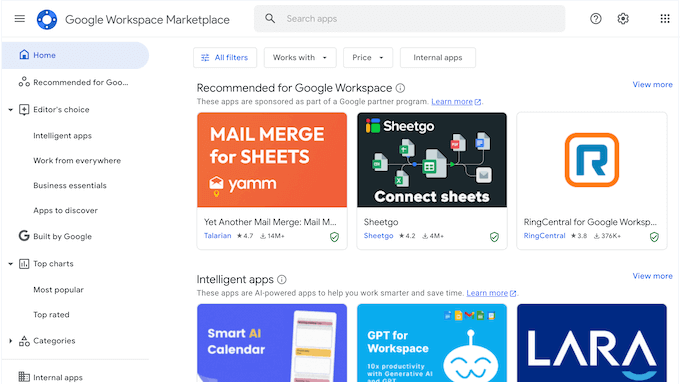Open the hamburger main menu
The width and height of the screenshot is (680, 384).
(20, 19)
